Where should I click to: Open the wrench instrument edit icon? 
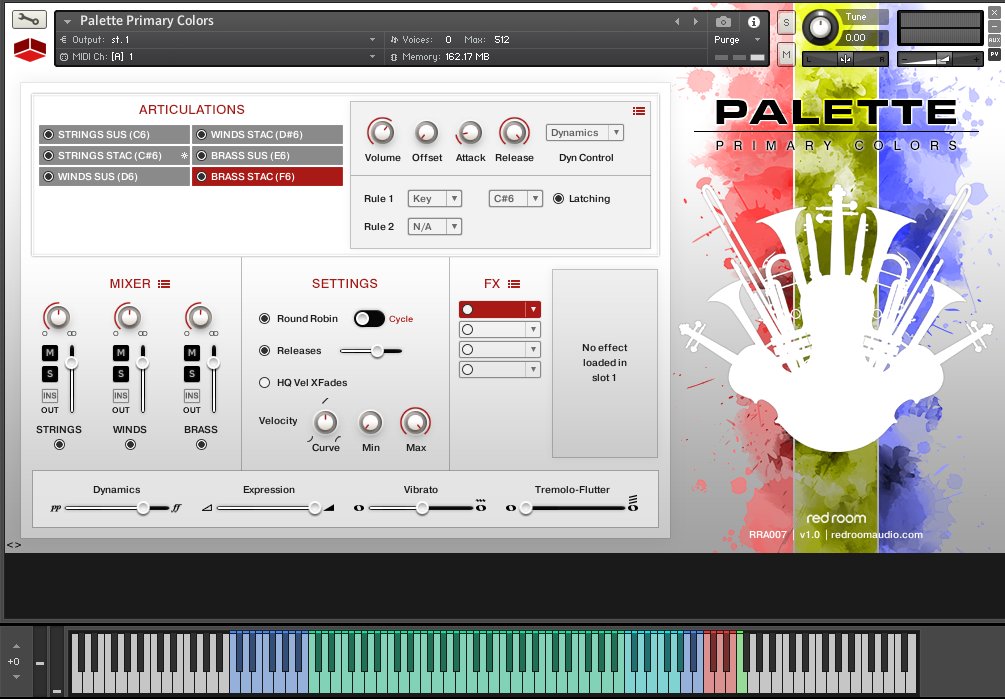coord(31,20)
